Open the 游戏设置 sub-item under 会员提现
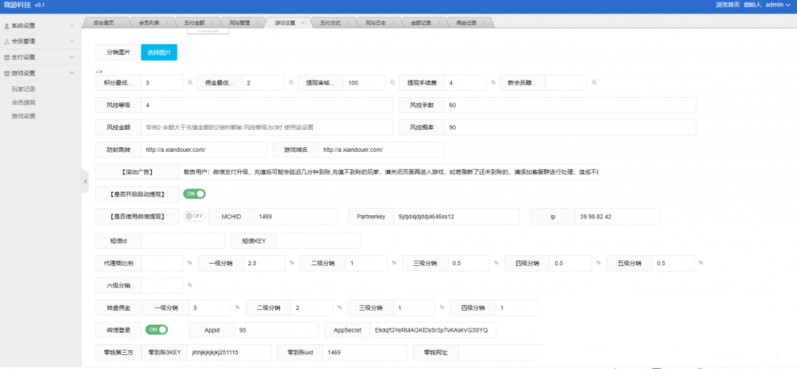797x369 pixels. click(24, 116)
